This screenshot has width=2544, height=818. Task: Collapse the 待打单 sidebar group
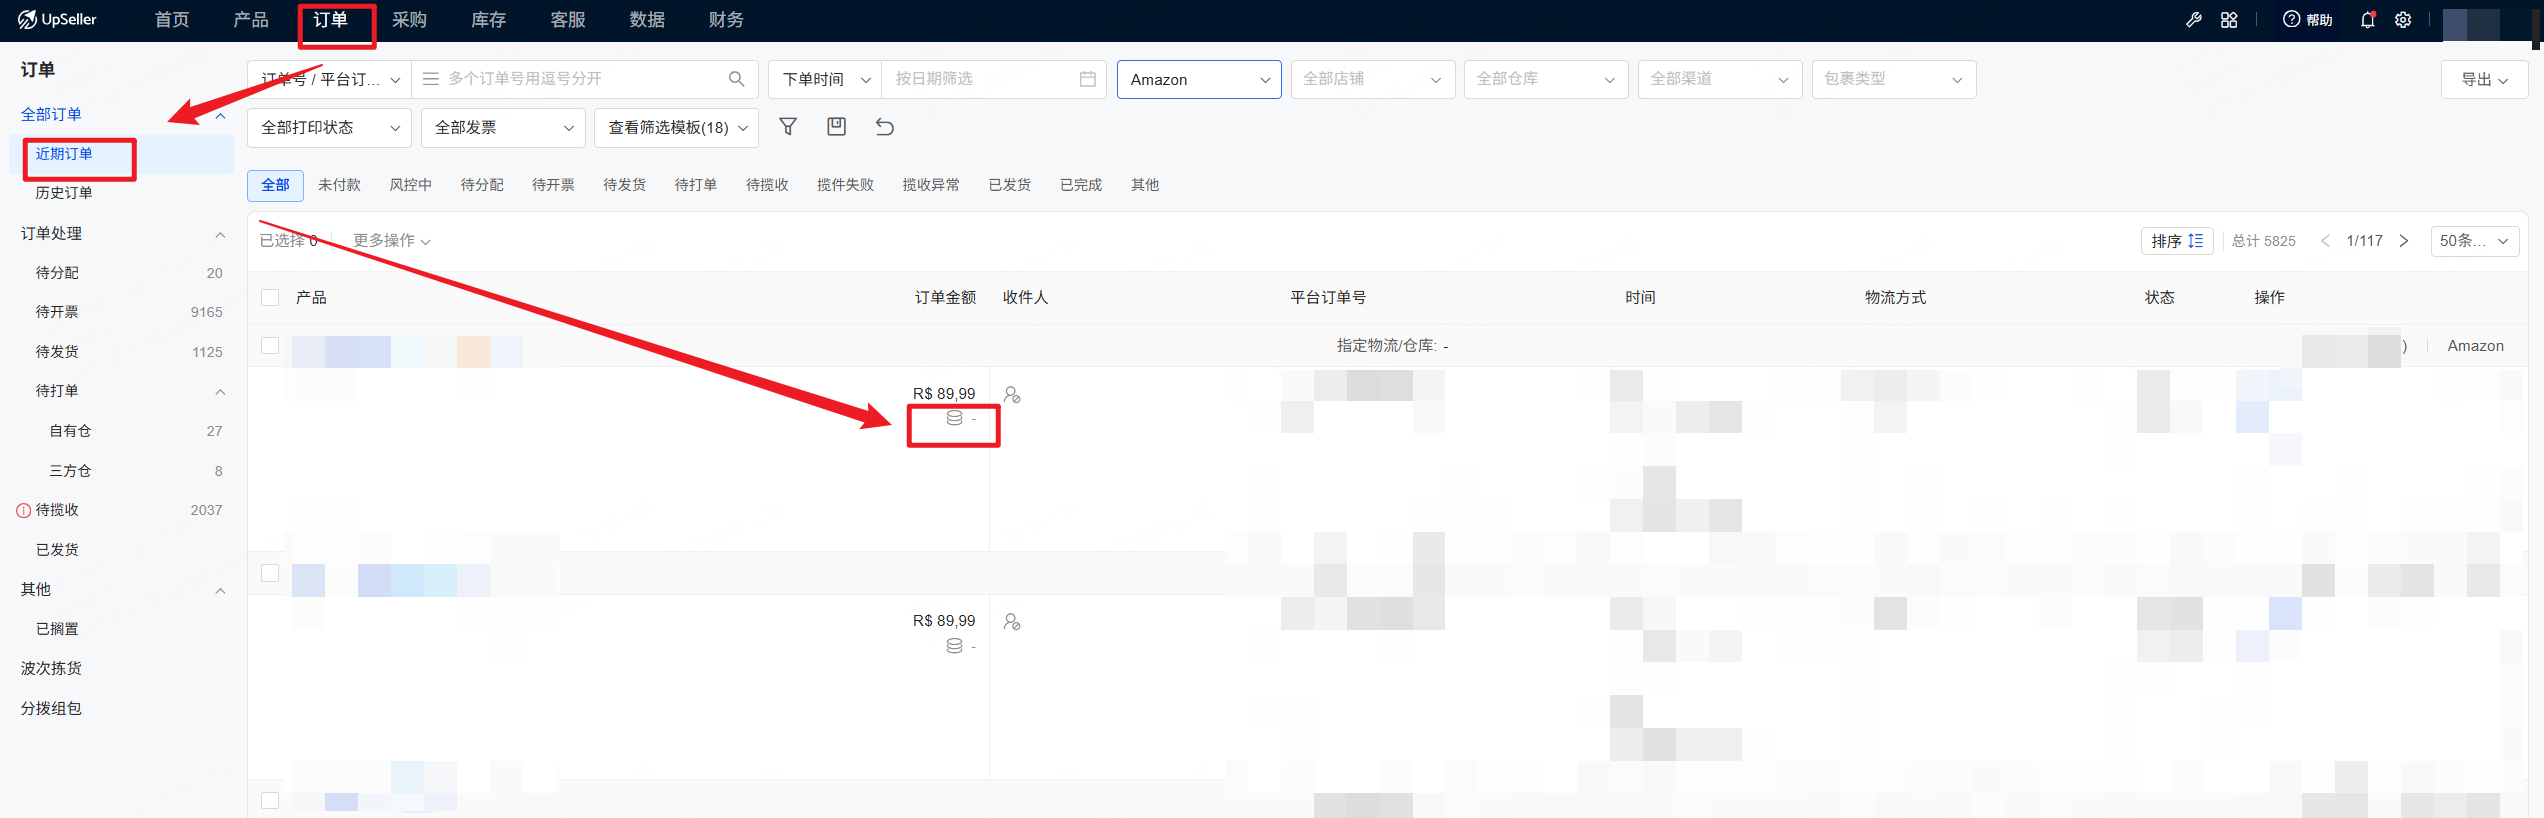click(x=220, y=391)
